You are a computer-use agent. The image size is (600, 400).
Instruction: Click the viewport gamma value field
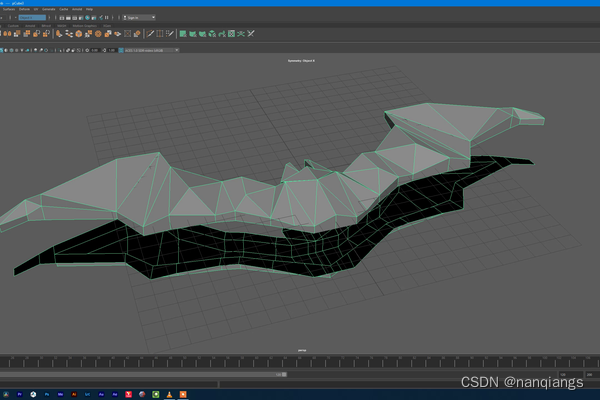pos(111,50)
